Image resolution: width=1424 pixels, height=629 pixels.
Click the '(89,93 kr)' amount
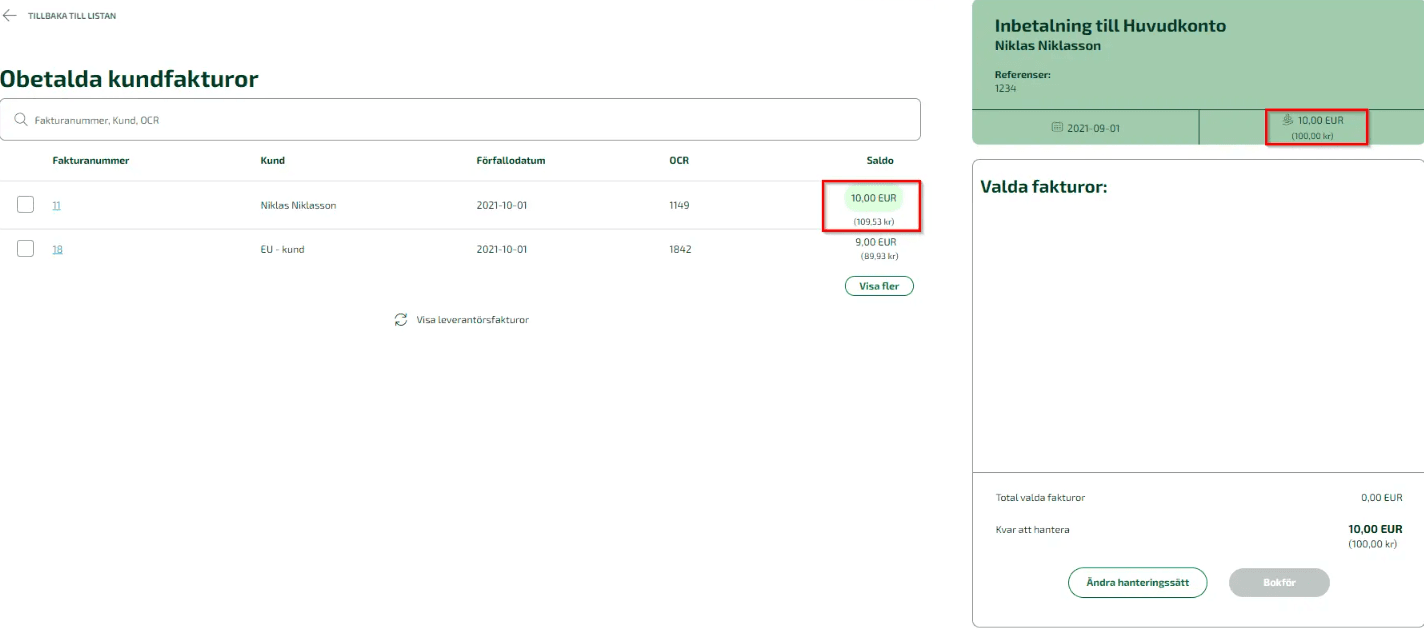pos(879,256)
